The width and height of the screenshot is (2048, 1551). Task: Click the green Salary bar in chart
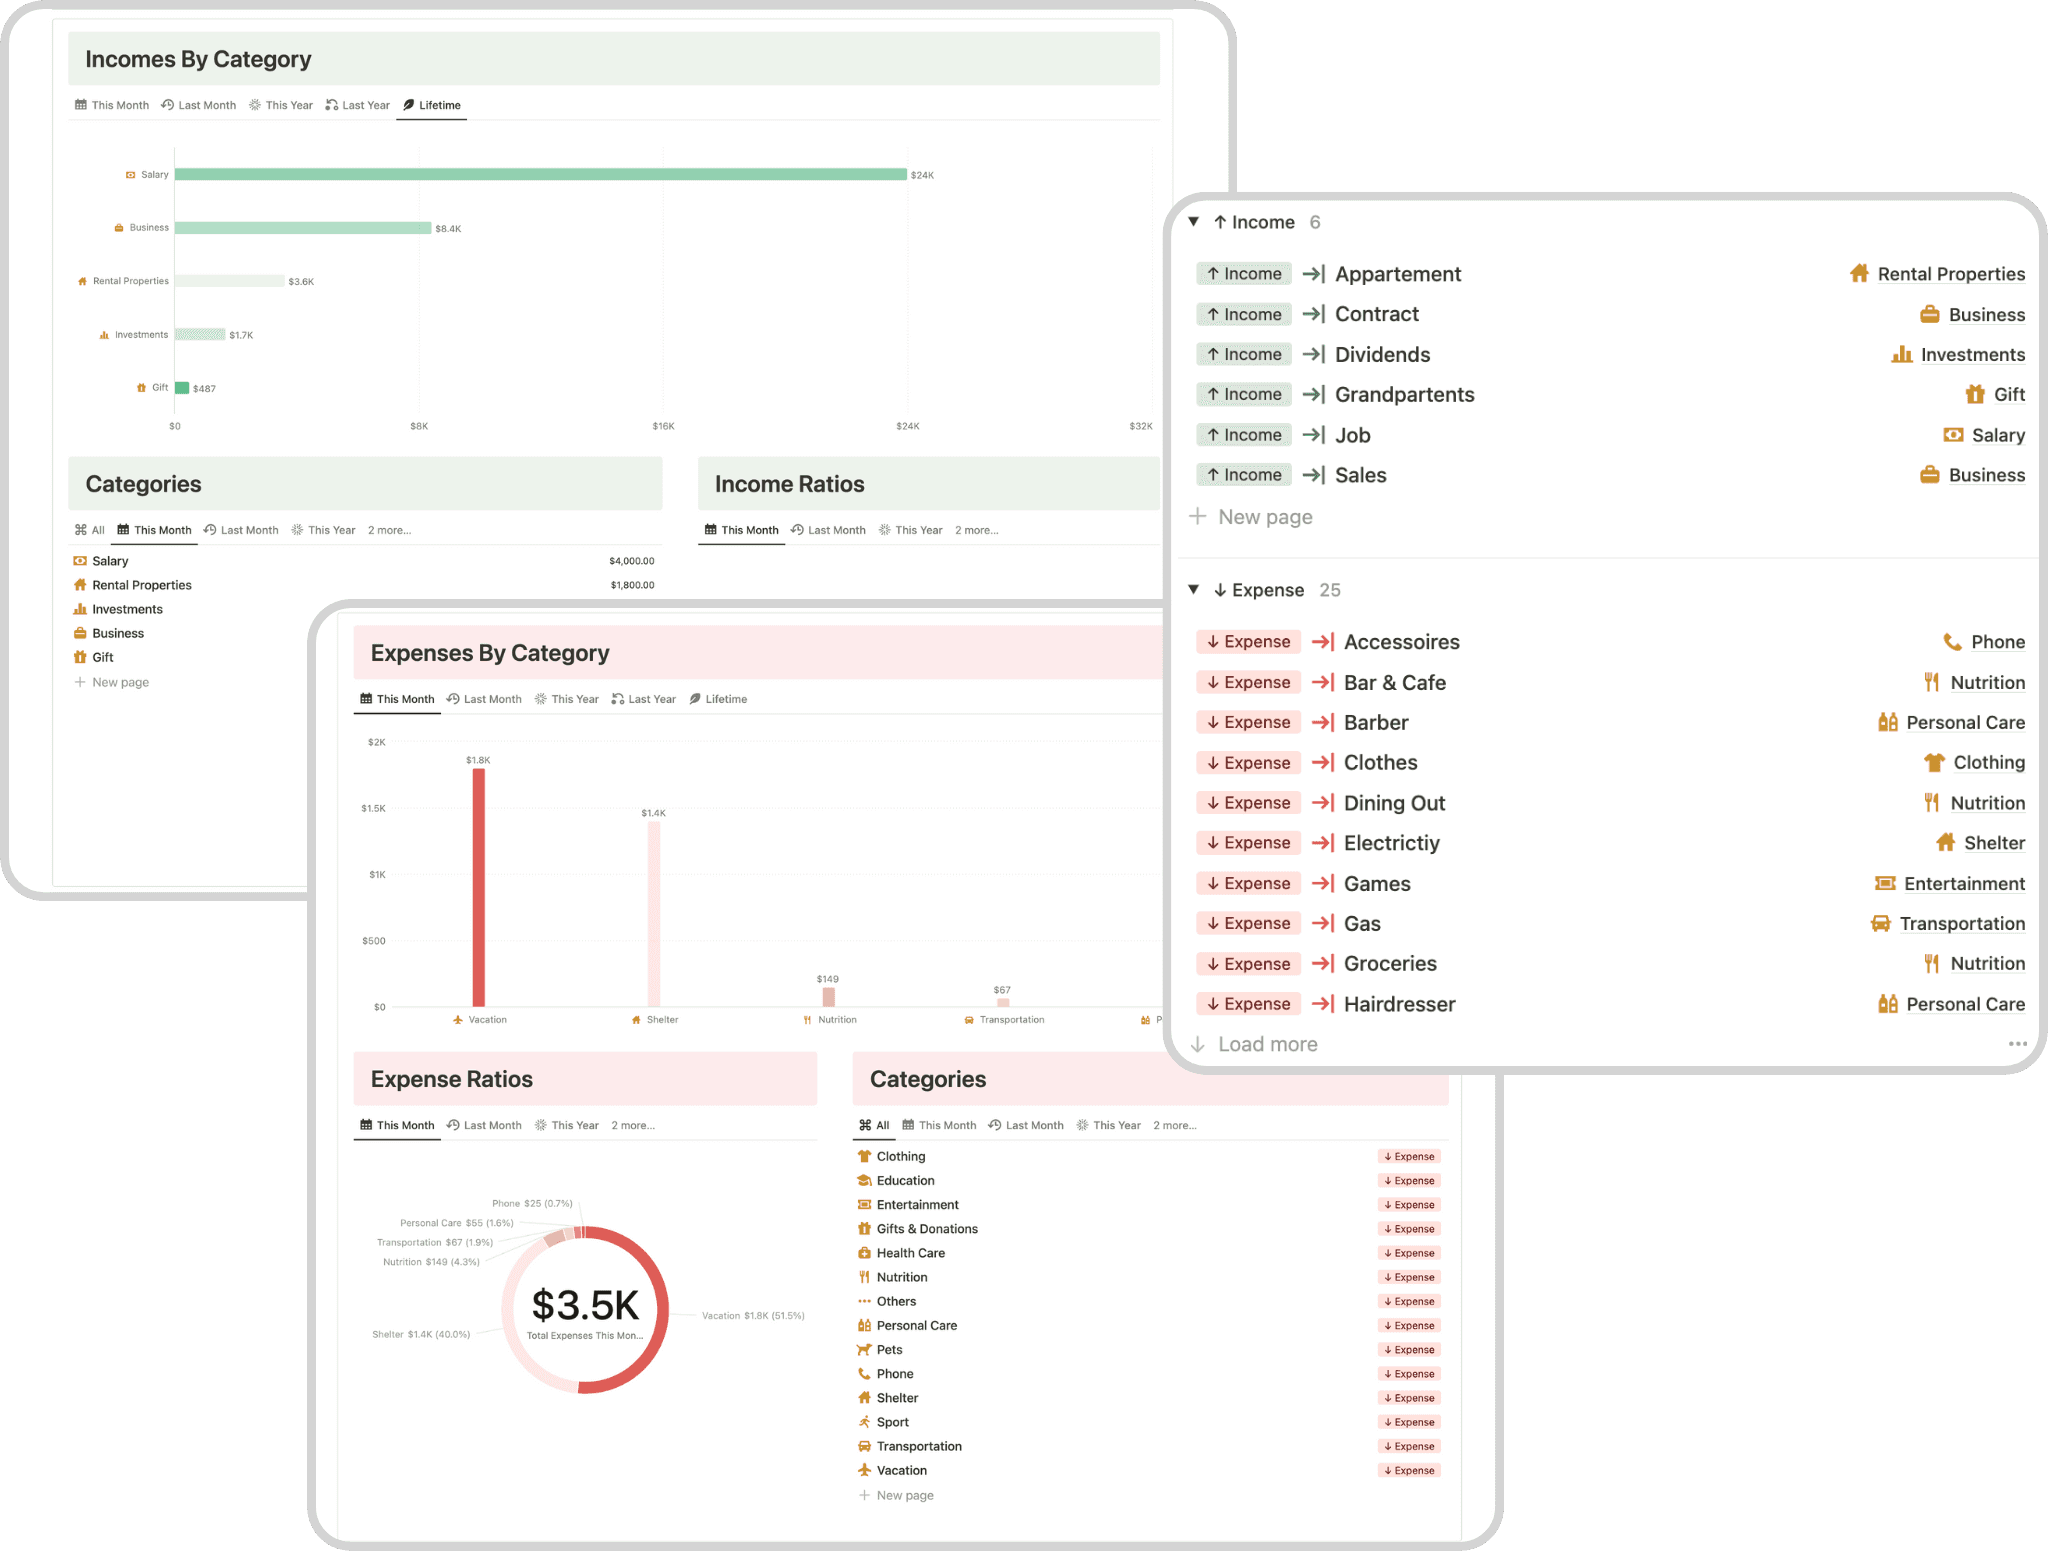point(540,175)
